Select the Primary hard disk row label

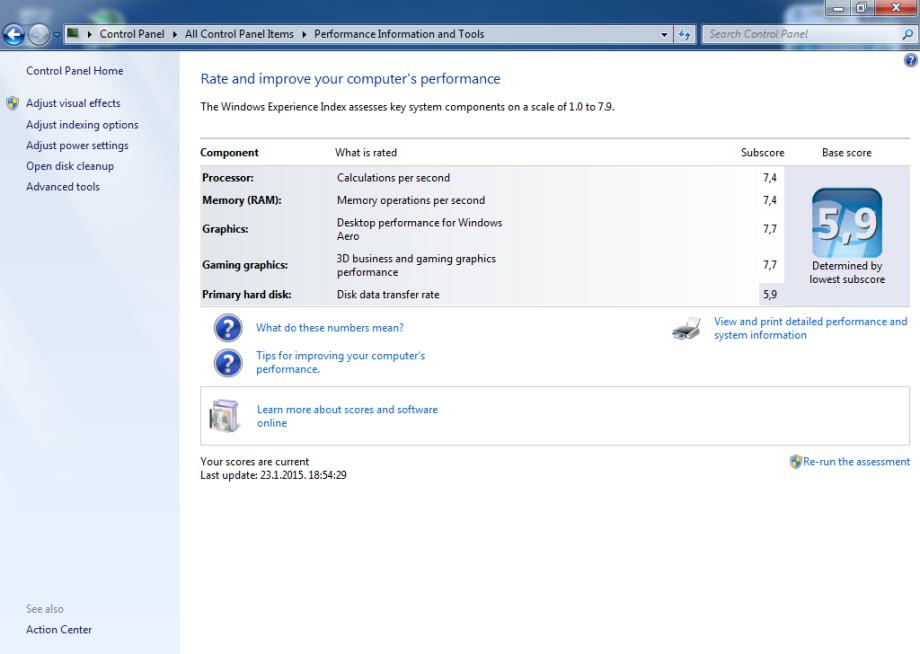[246, 294]
